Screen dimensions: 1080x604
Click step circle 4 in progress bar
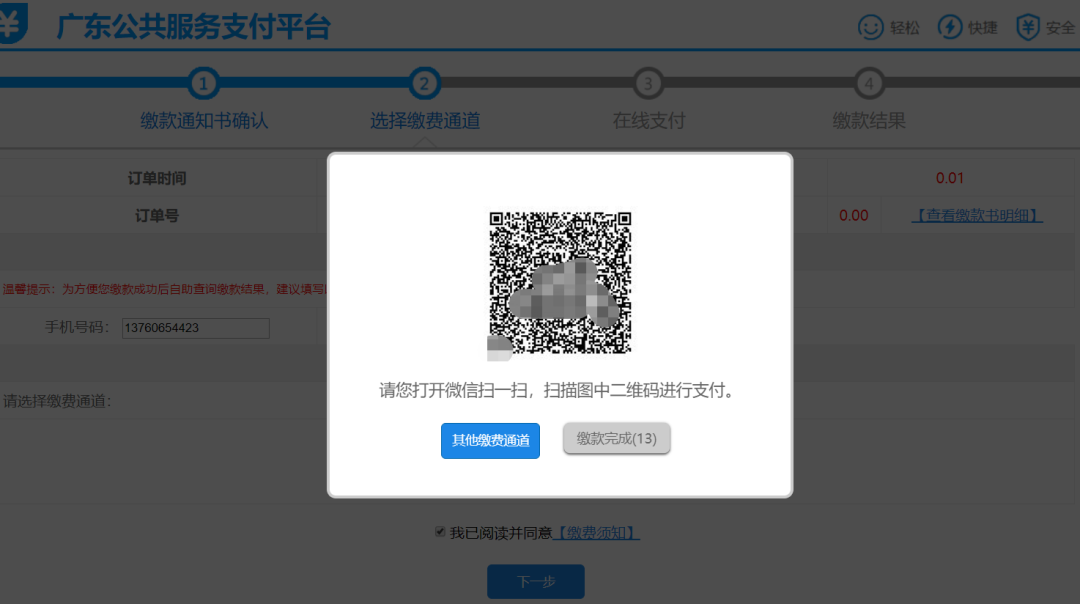click(869, 84)
